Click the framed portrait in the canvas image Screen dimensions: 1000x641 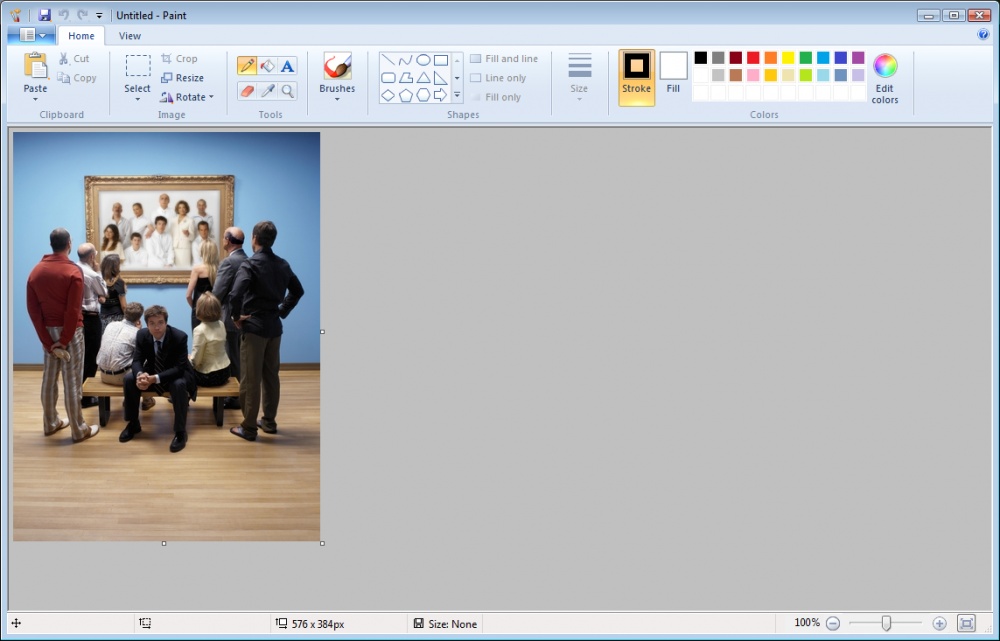pos(159,230)
